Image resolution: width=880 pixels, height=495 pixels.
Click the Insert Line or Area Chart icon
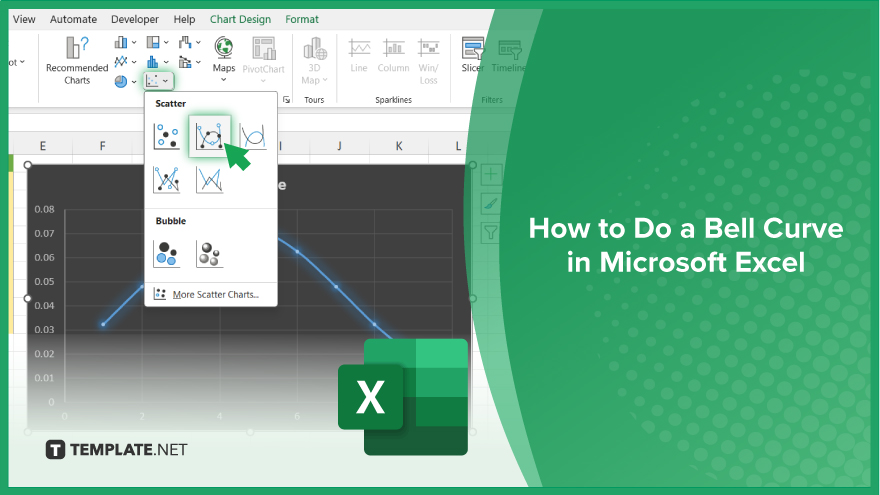tap(121, 62)
